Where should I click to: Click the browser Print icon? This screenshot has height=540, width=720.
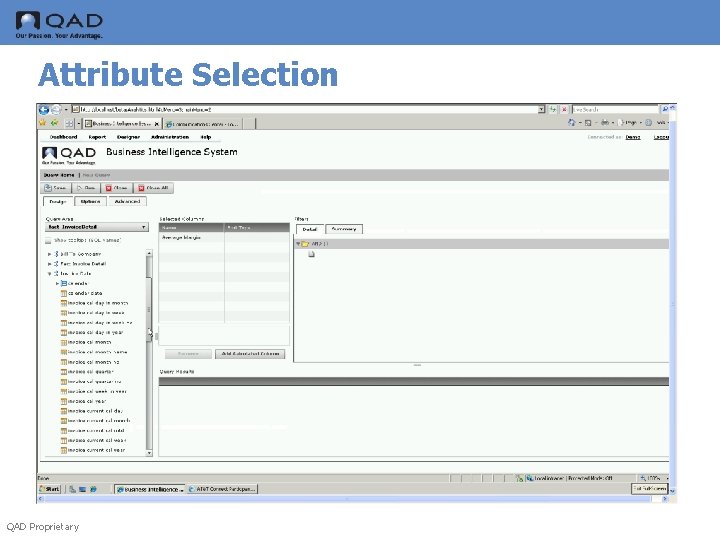[605, 123]
